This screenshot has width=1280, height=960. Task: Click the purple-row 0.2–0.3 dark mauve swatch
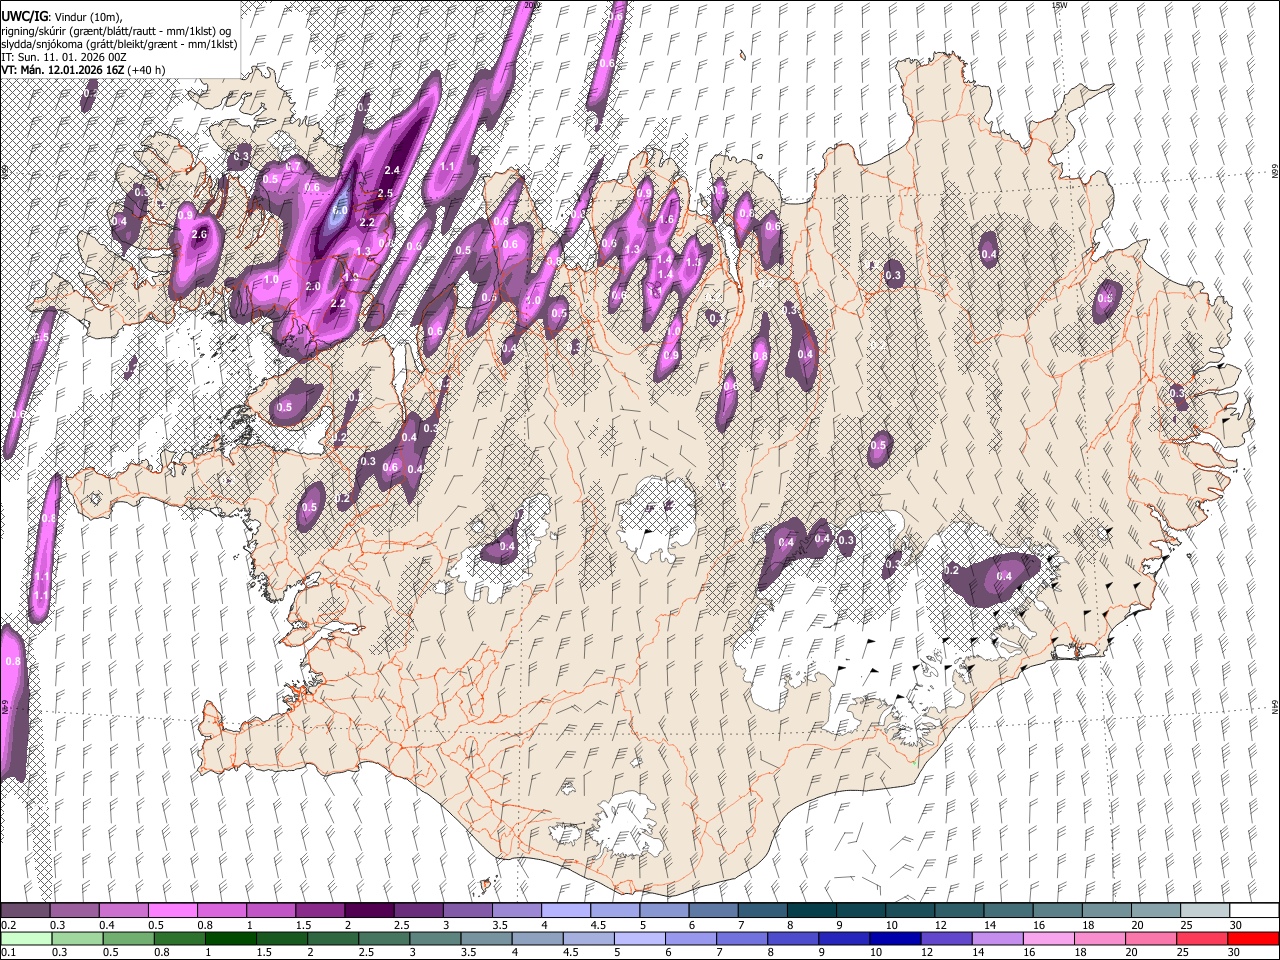tap(26, 911)
